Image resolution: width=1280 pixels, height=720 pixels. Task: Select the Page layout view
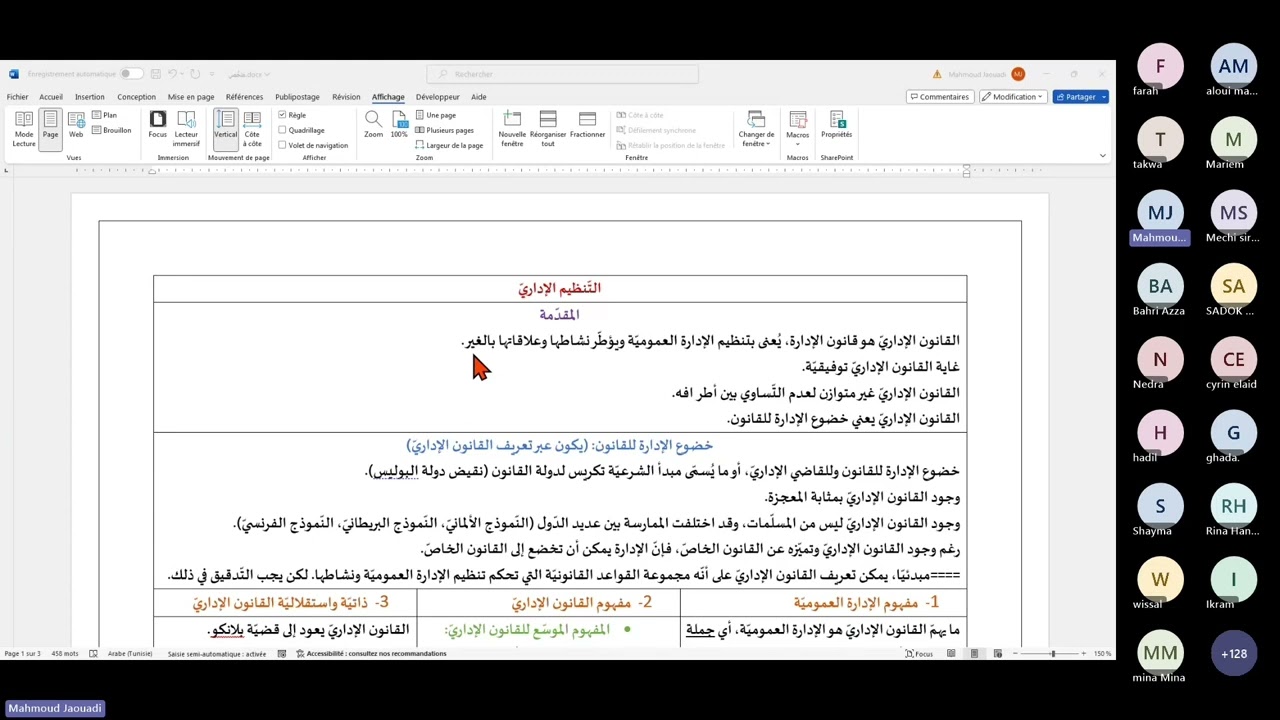pyautogui.click(x=50, y=130)
